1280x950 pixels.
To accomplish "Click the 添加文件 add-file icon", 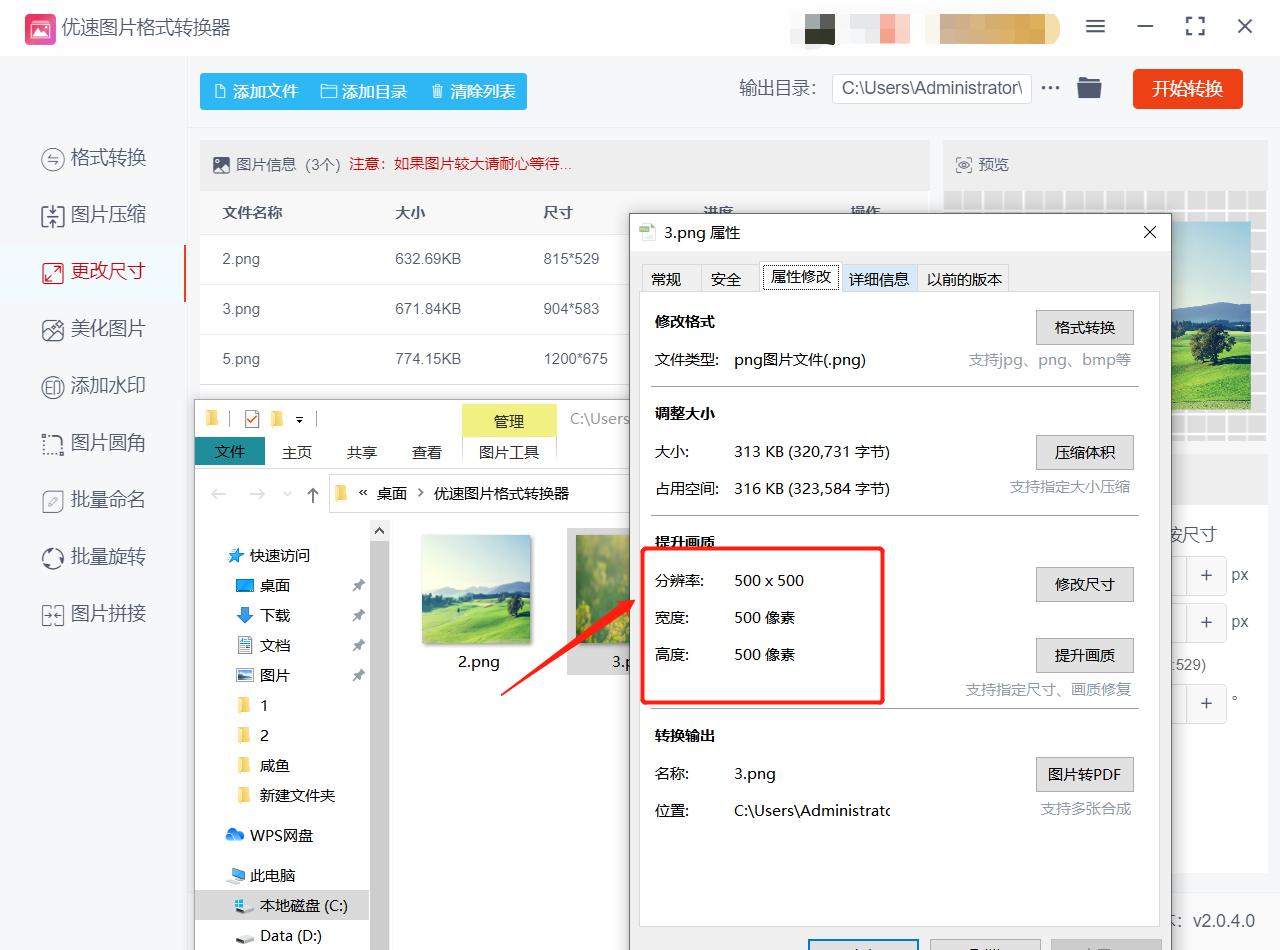I will (219, 91).
